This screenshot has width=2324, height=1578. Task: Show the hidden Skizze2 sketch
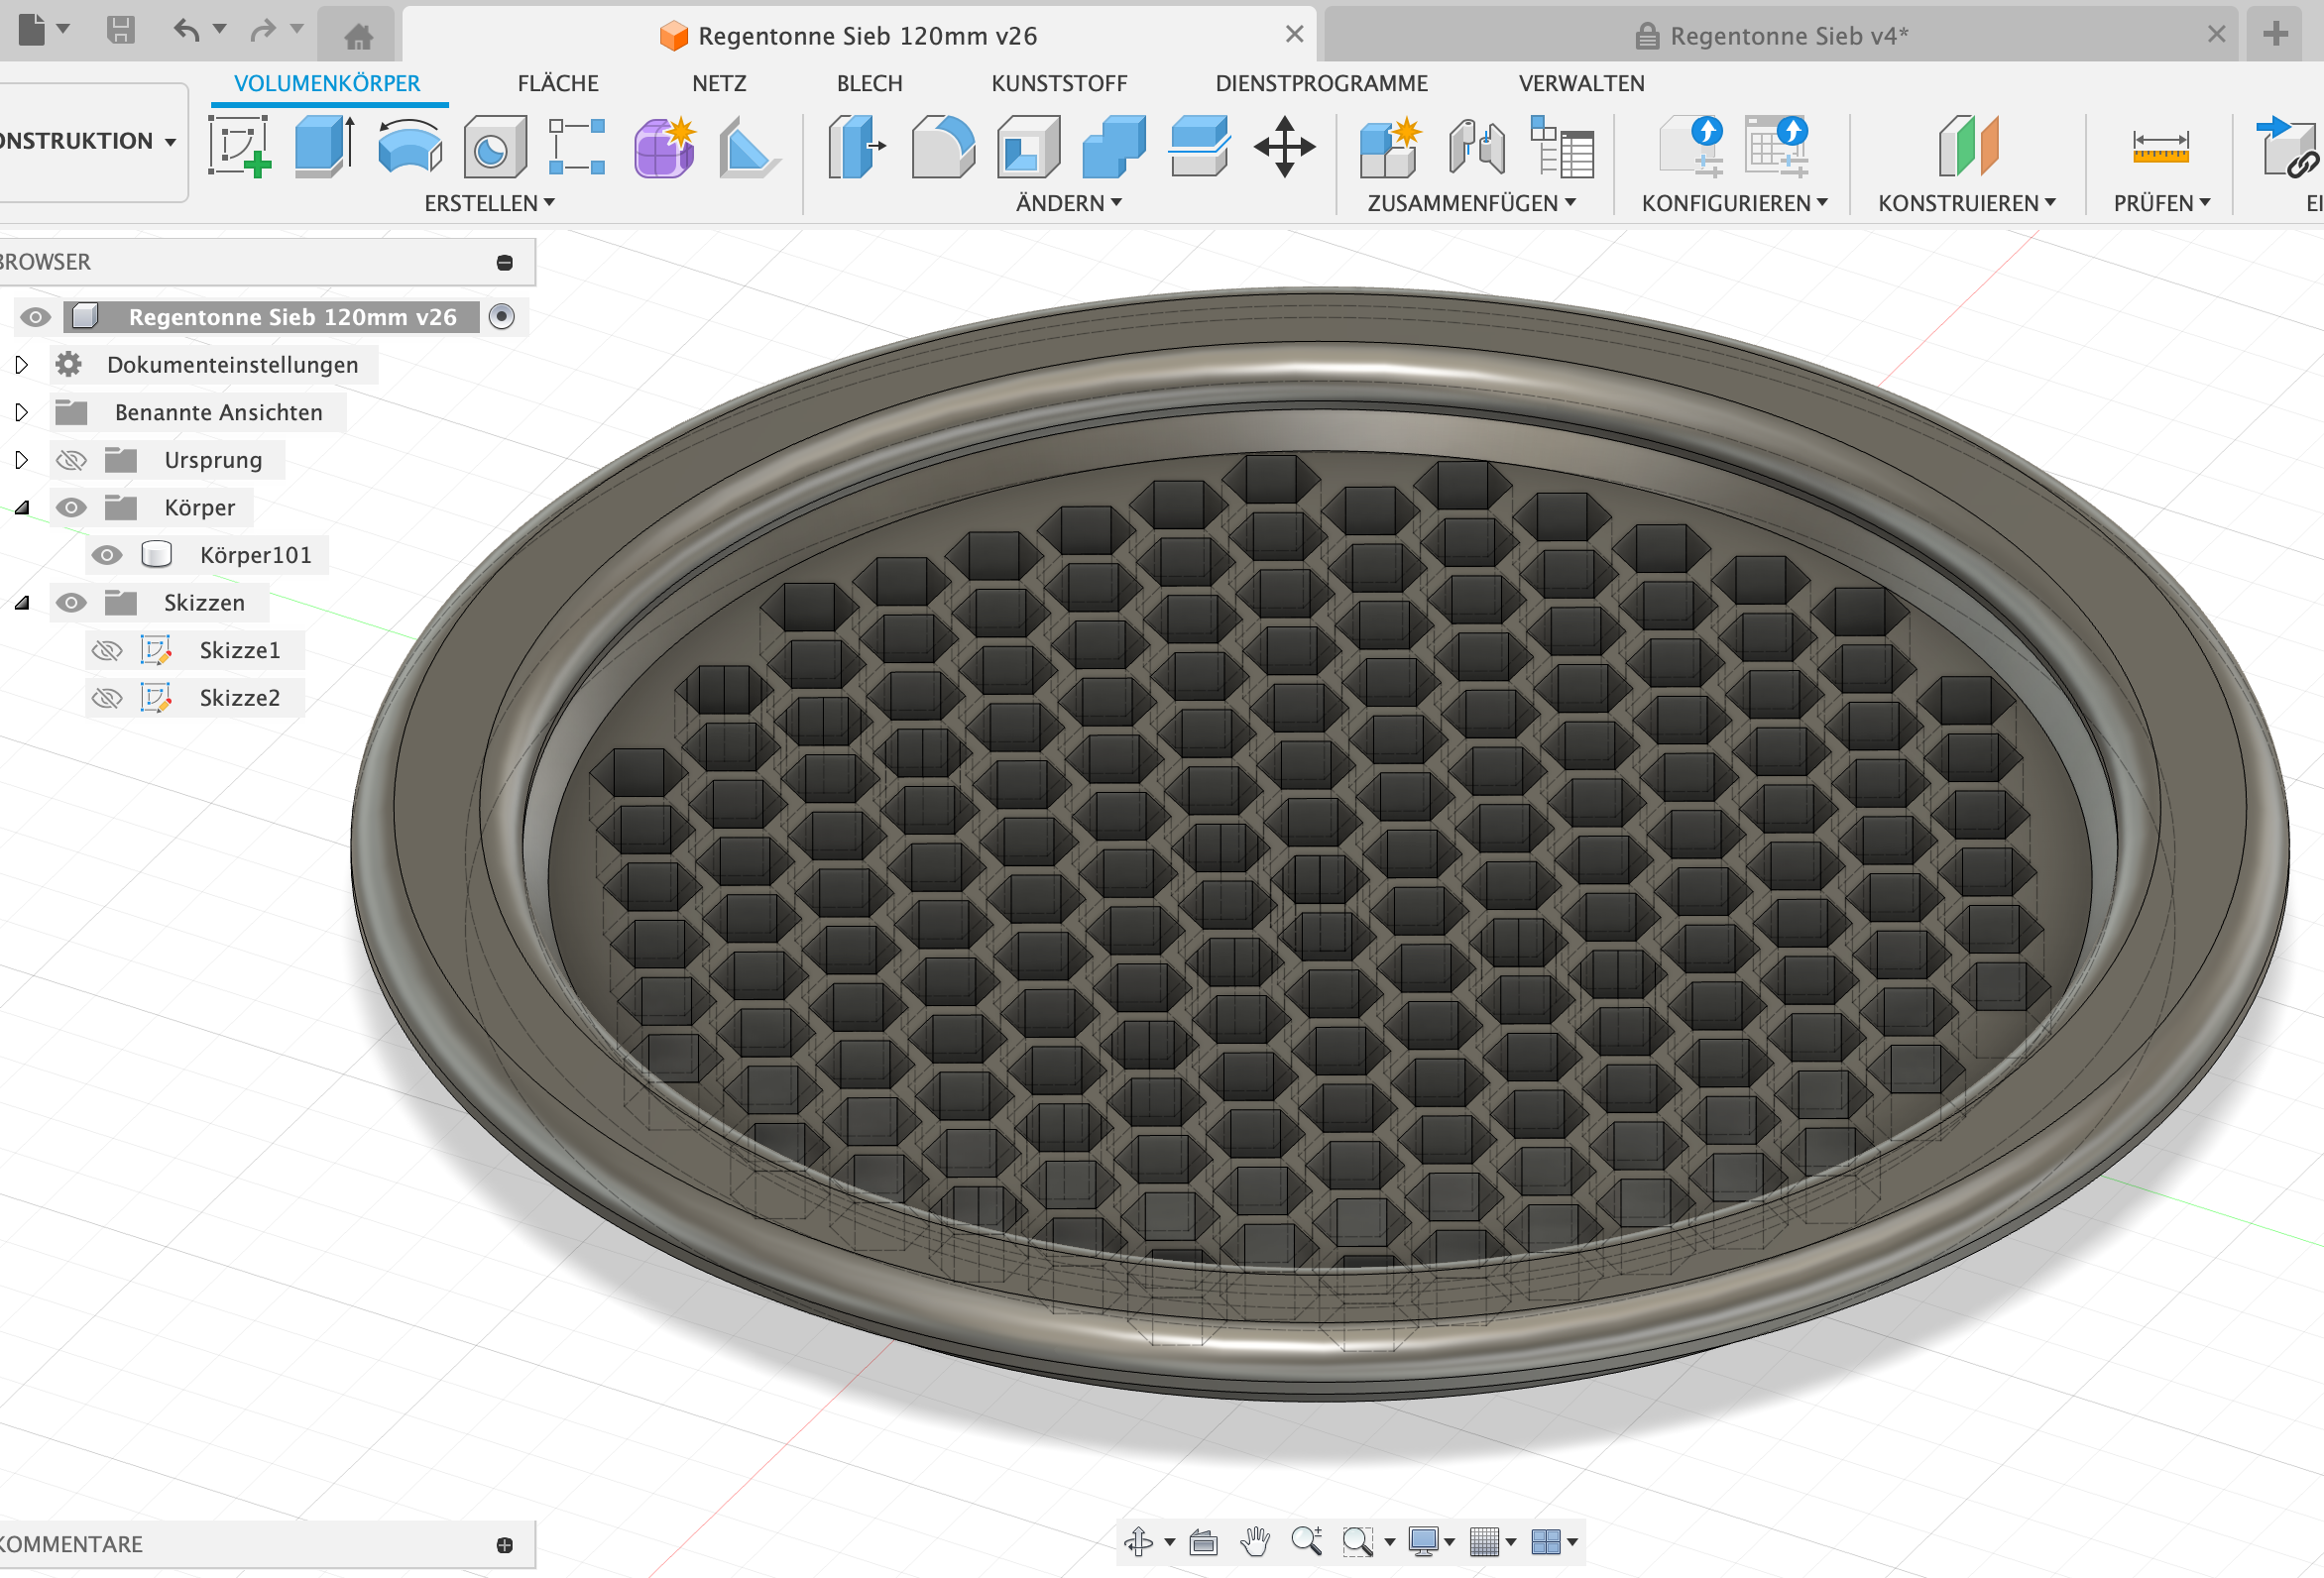(x=107, y=698)
